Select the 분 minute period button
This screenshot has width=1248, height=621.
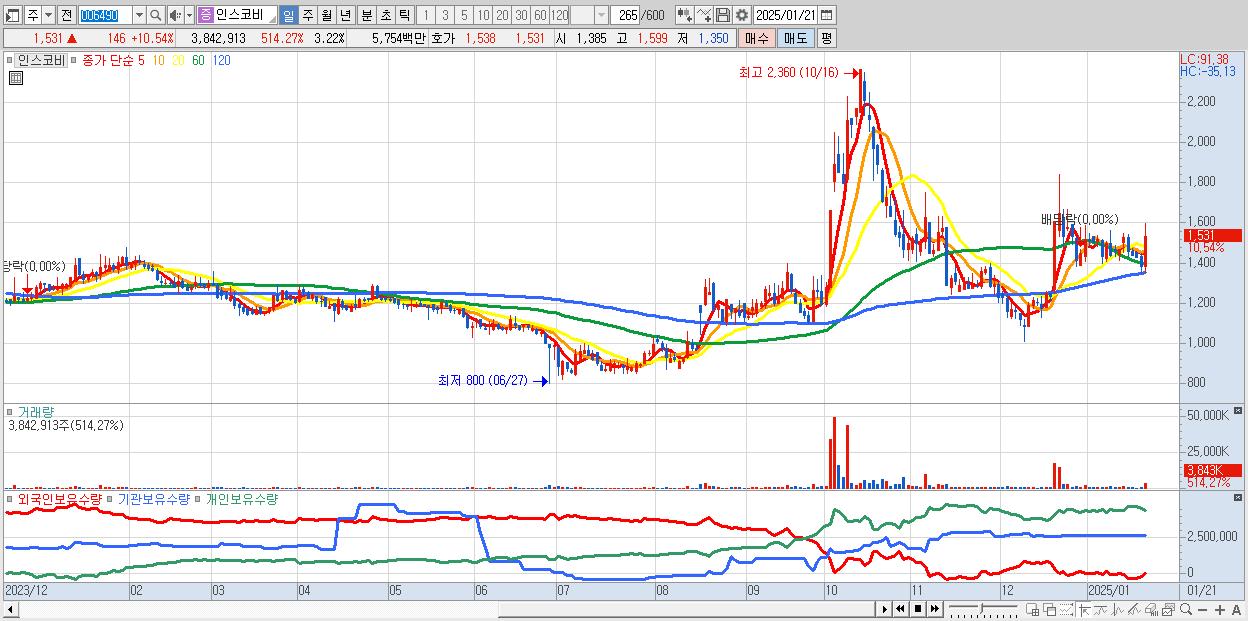click(366, 15)
